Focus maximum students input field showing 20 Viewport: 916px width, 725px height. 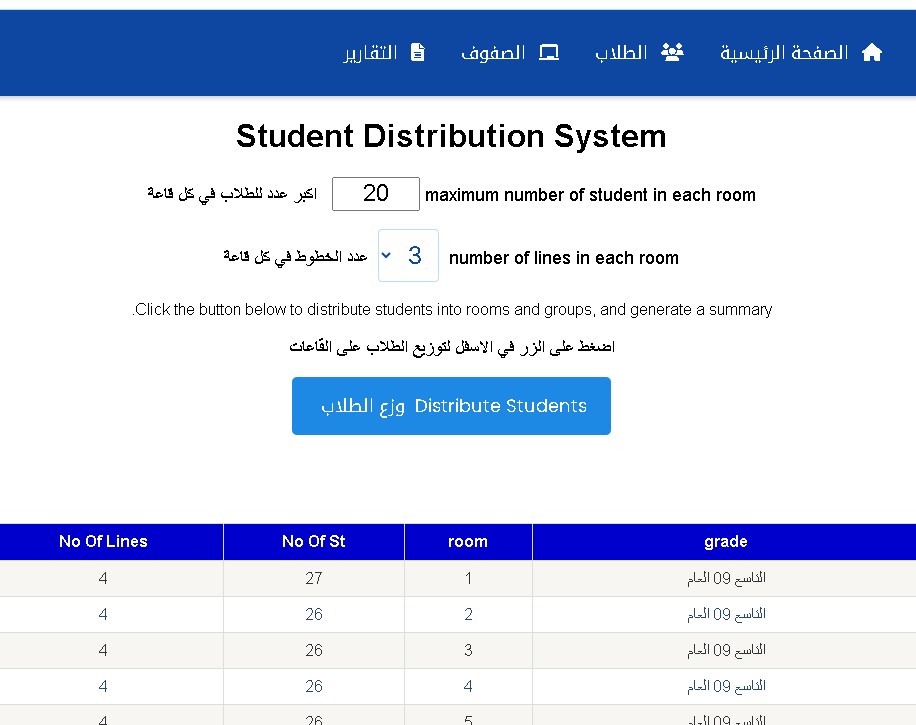click(x=375, y=194)
